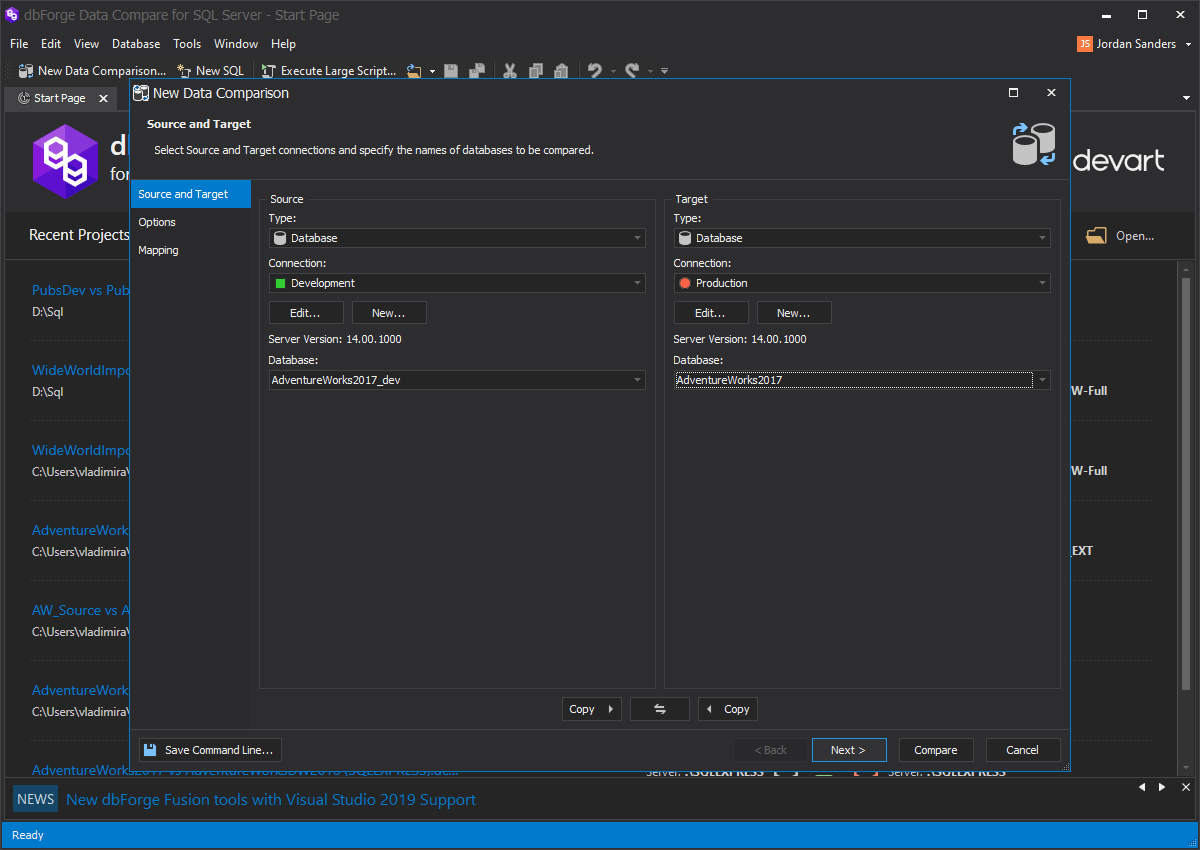Go to the Options wizard page
The width and height of the screenshot is (1200, 850).
[190, 222]
